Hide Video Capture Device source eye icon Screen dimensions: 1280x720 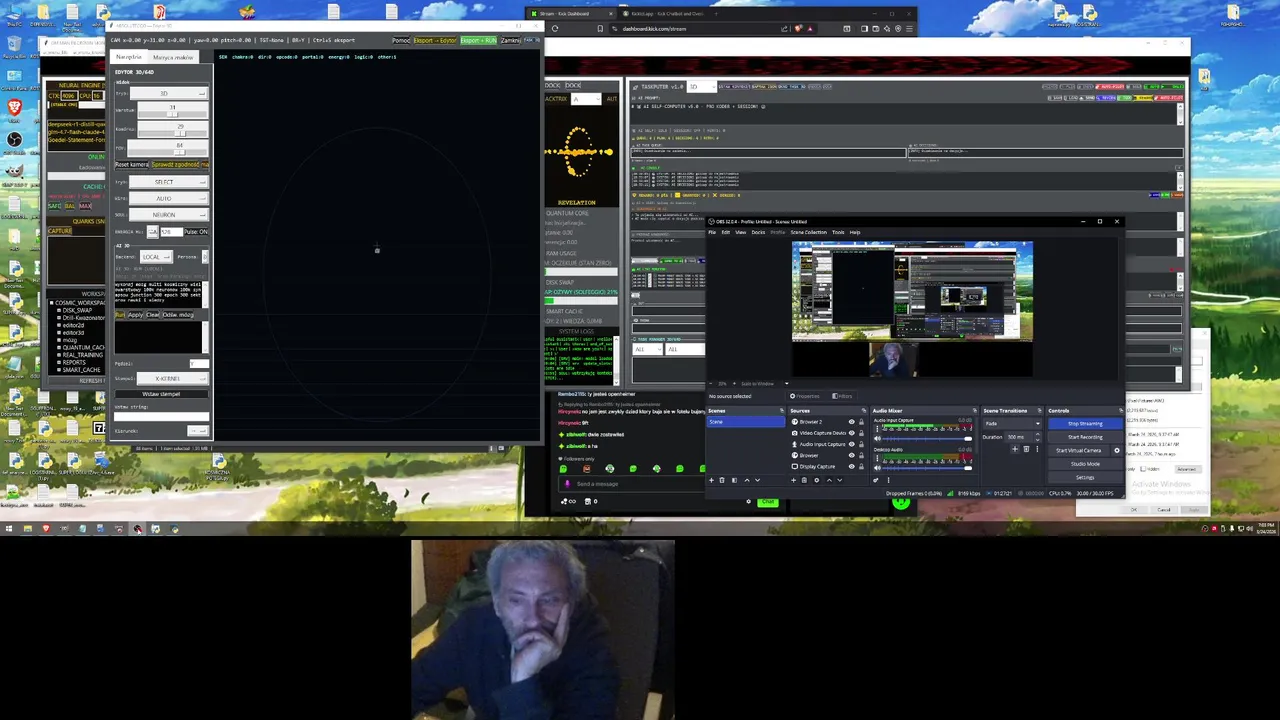pyautogui.click(x=852, y=433)
